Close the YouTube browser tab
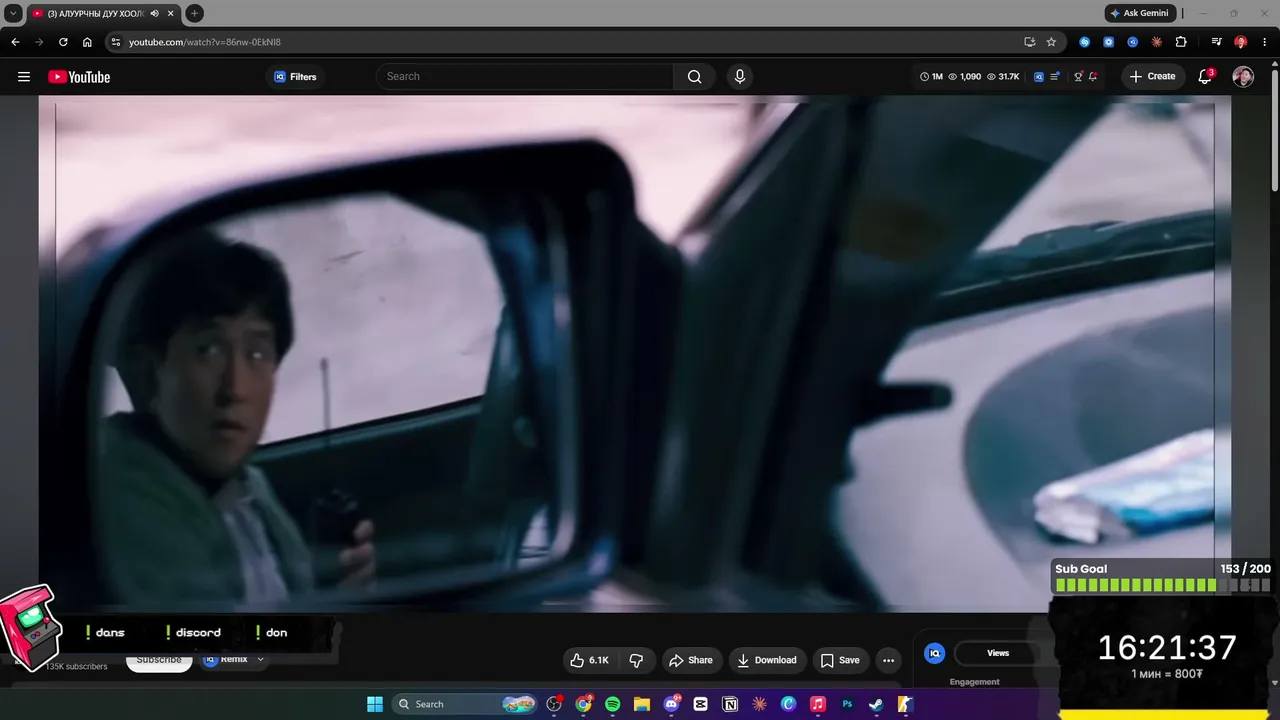 171,13
